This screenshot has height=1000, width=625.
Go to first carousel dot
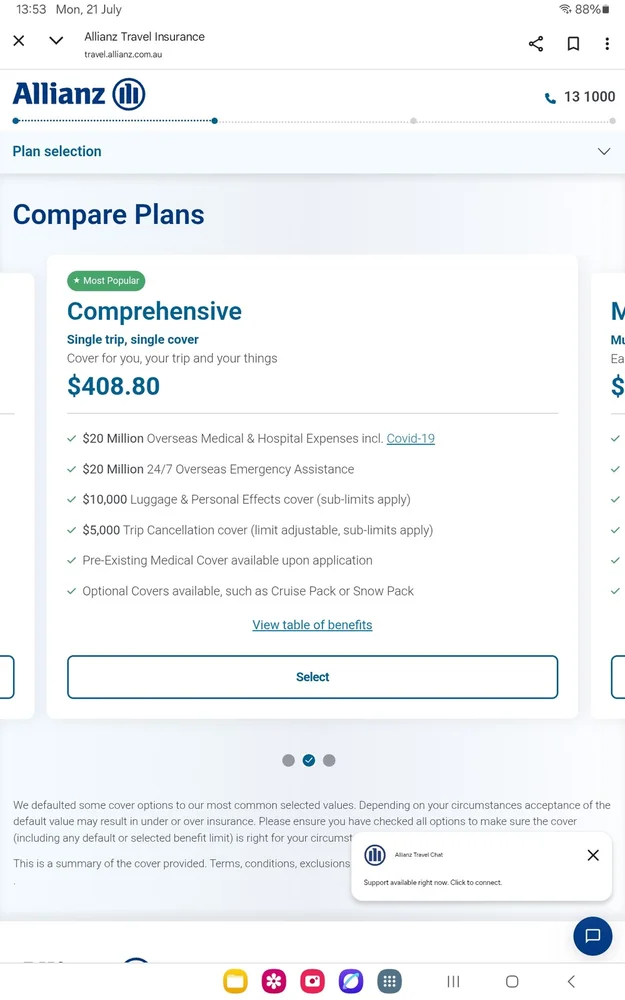click(x=288, y=760)
